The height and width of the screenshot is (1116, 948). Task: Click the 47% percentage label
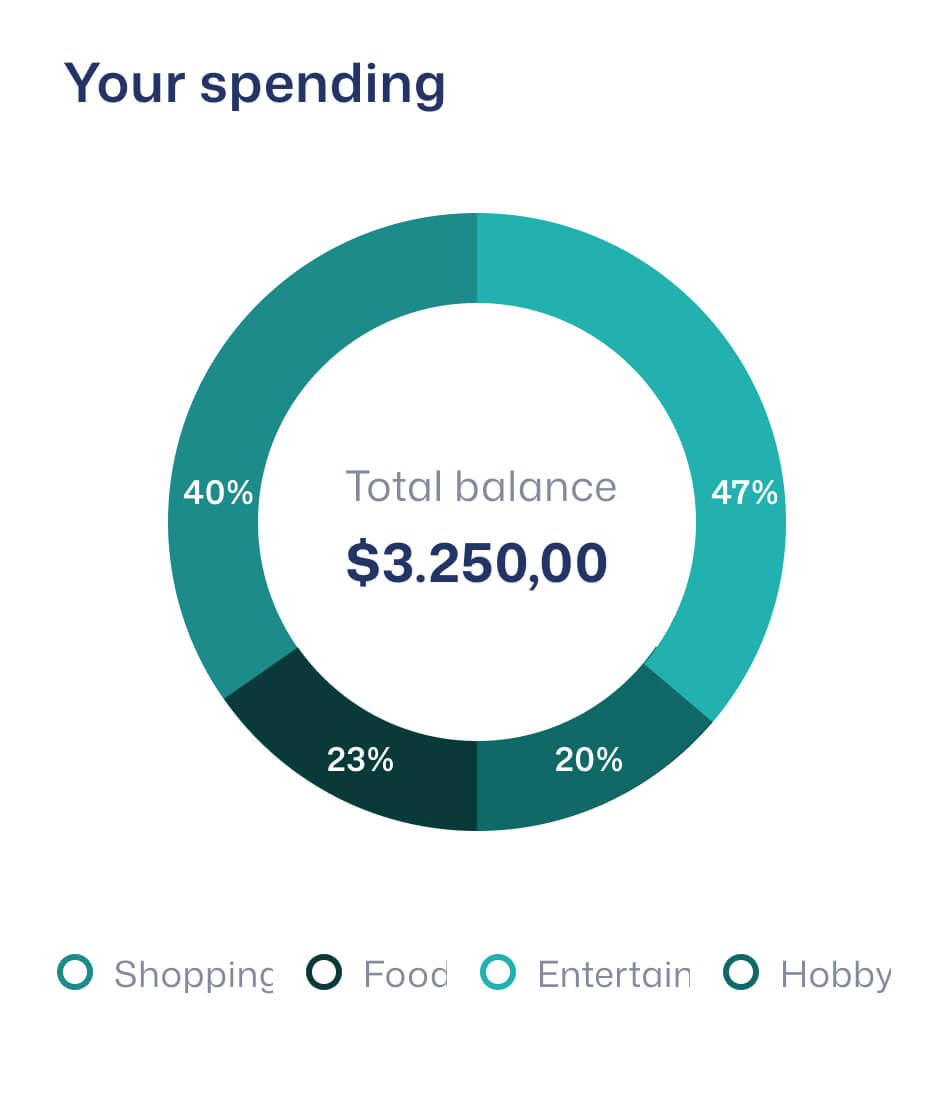(x=744, y=492)
